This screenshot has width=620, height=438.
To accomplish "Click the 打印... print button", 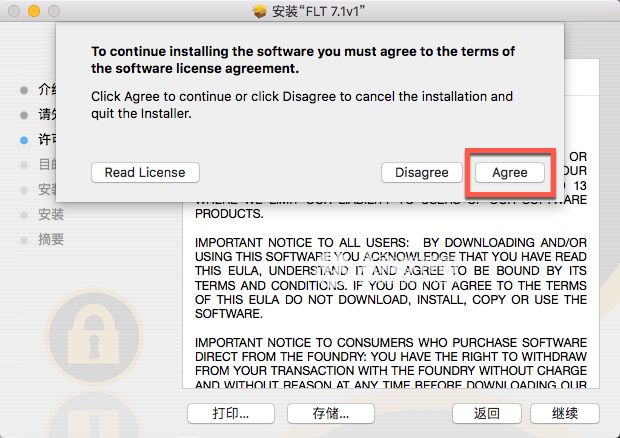I will [231, 413].
